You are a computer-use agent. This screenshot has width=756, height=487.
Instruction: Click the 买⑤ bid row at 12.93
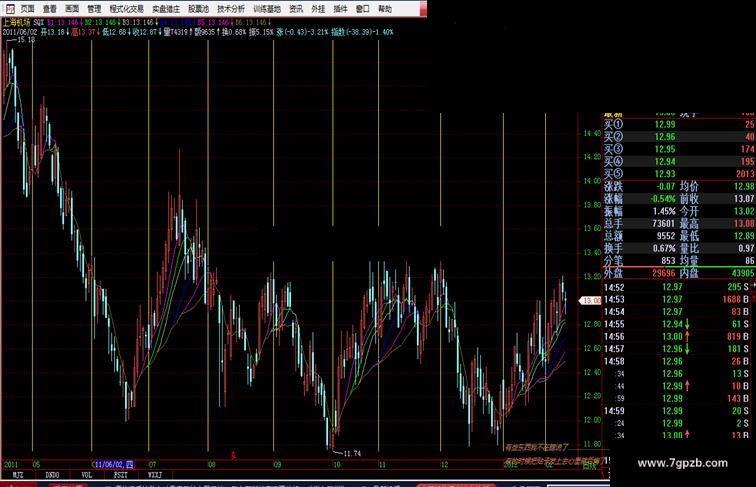point(679,174)
